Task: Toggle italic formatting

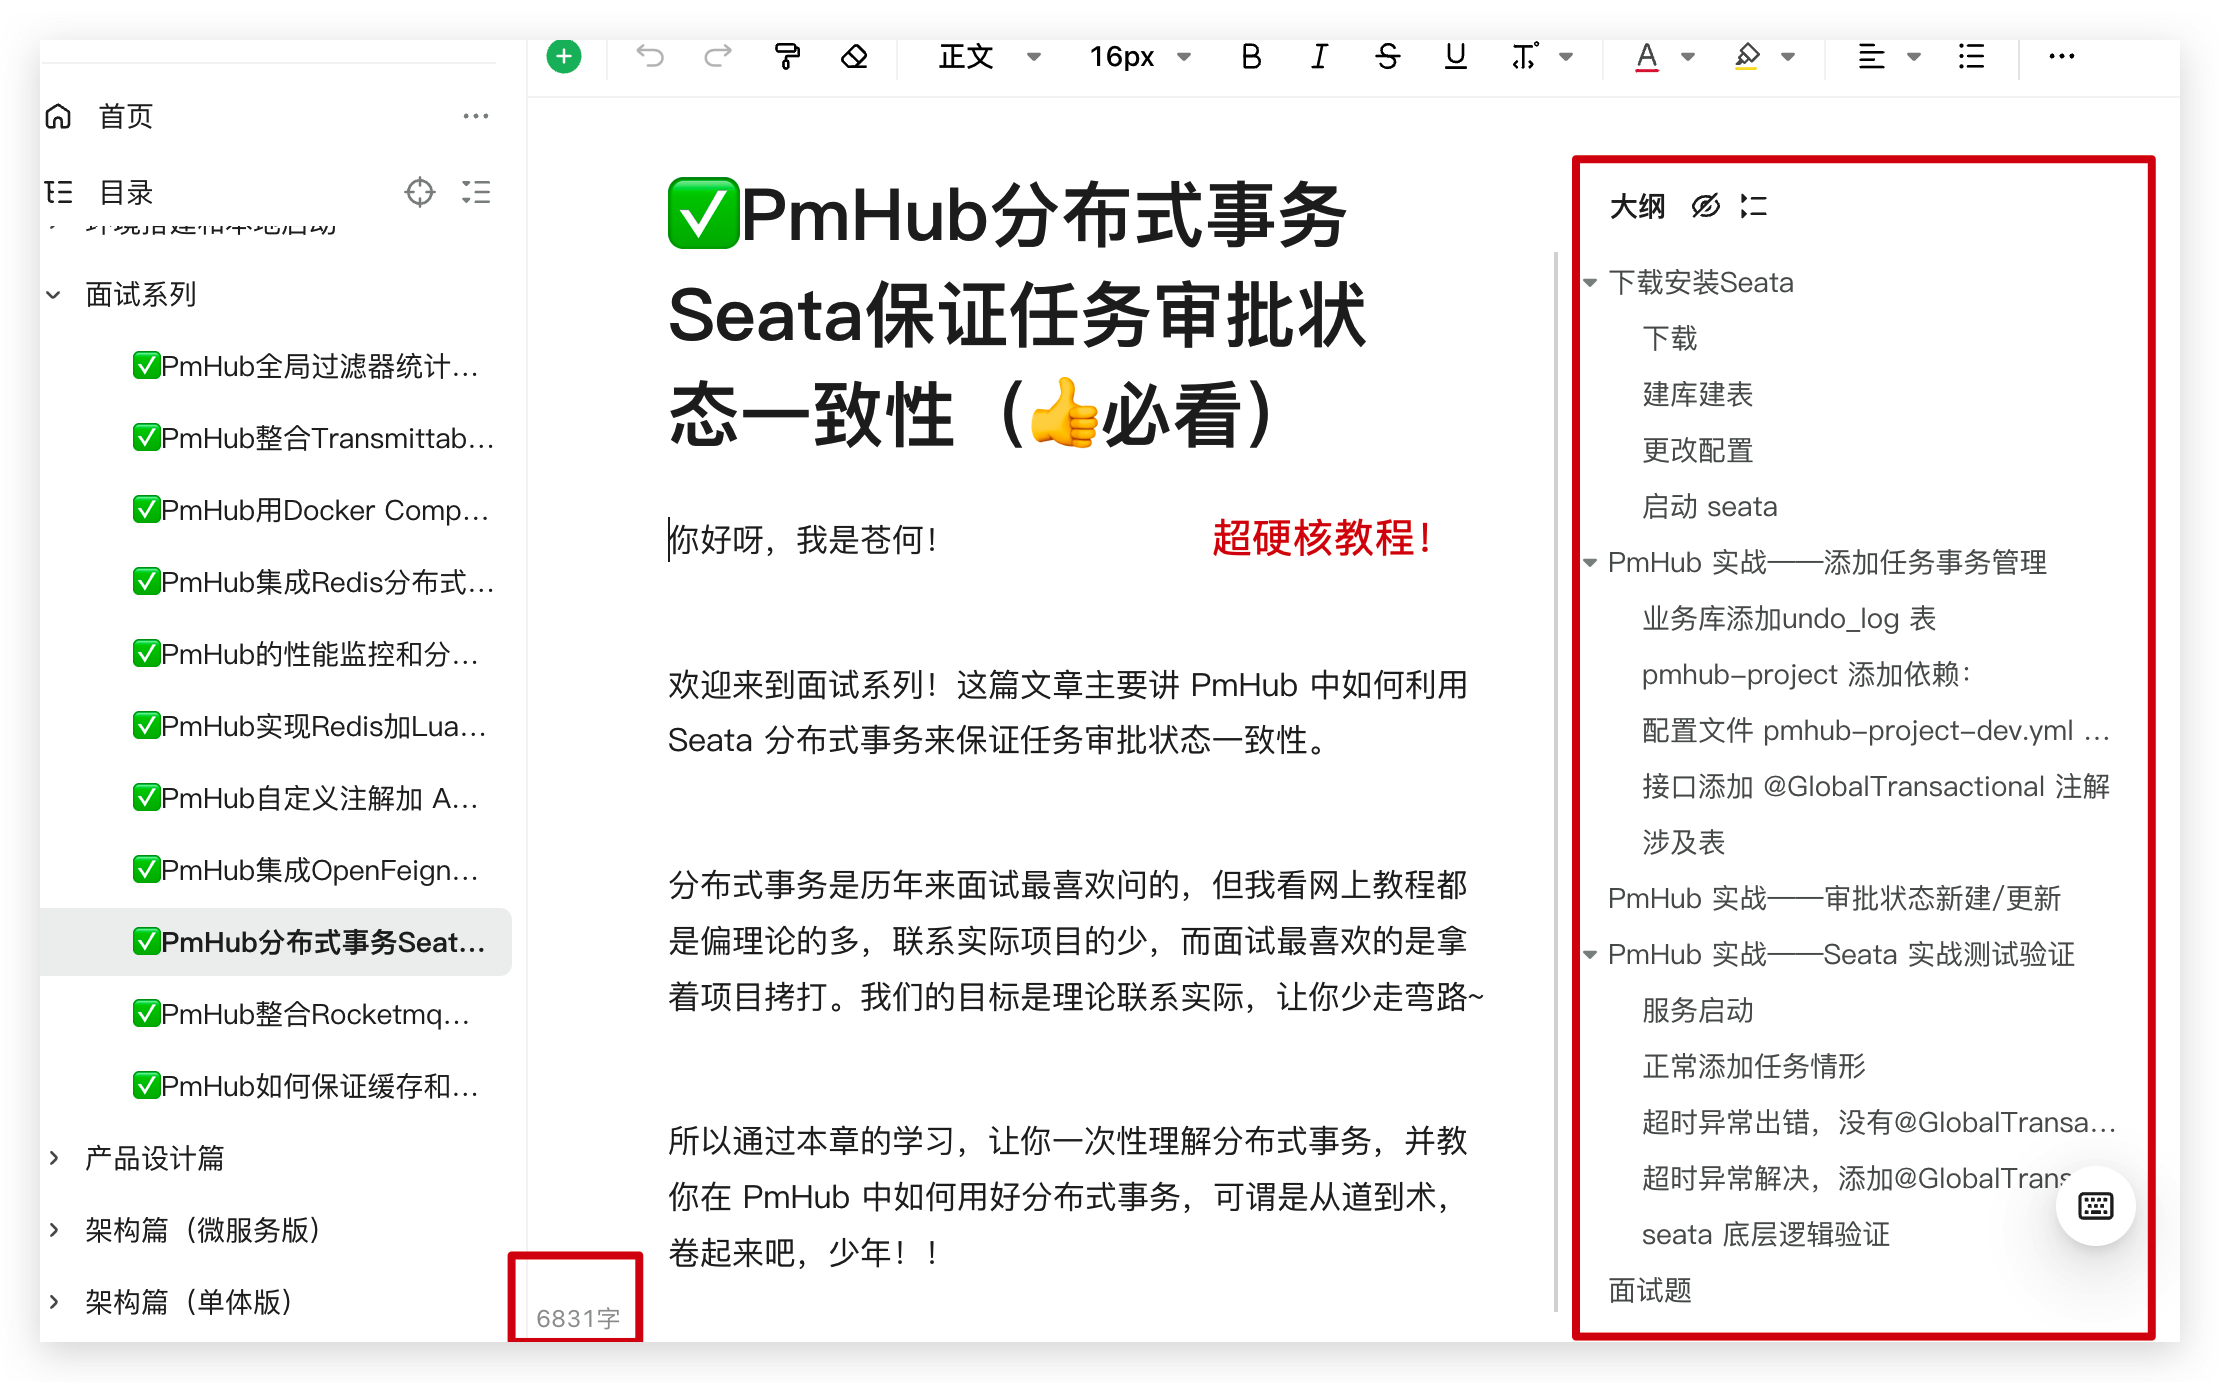Action: tap(1319, 56)
